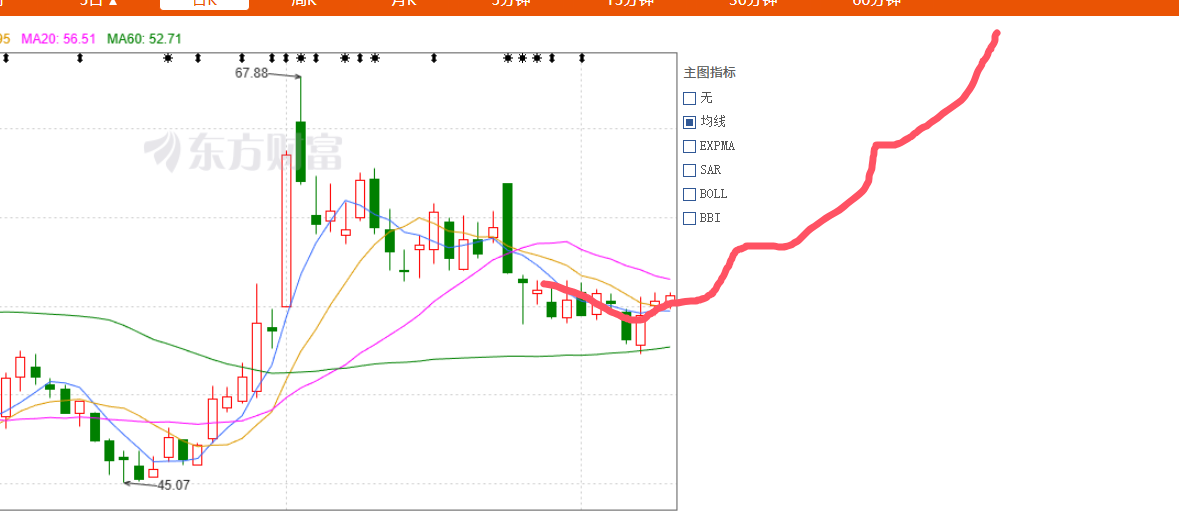Viewport: 1179px width, 515px height.
Task: Select the 无 (none) indicator checkbox
Action: pyautogui.click(x=689, y=98)
